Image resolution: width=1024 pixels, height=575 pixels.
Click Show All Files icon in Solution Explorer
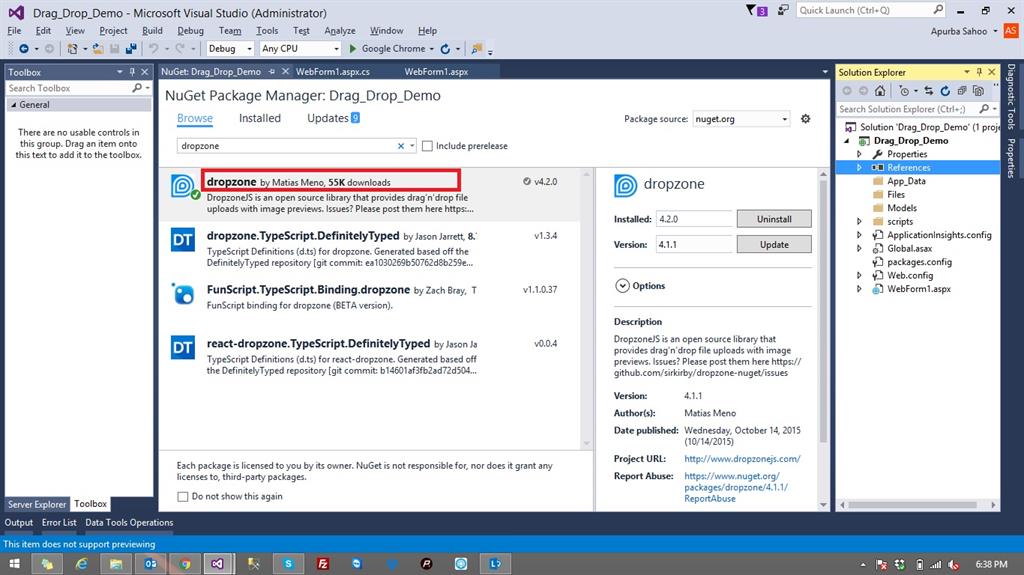click(978, 91)
